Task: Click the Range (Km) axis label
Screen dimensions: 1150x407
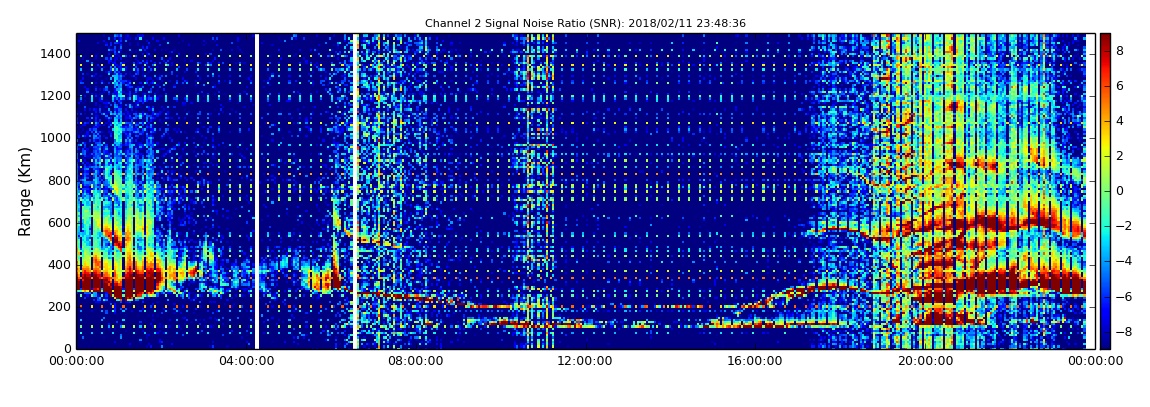Action: (x=25, y=191)
